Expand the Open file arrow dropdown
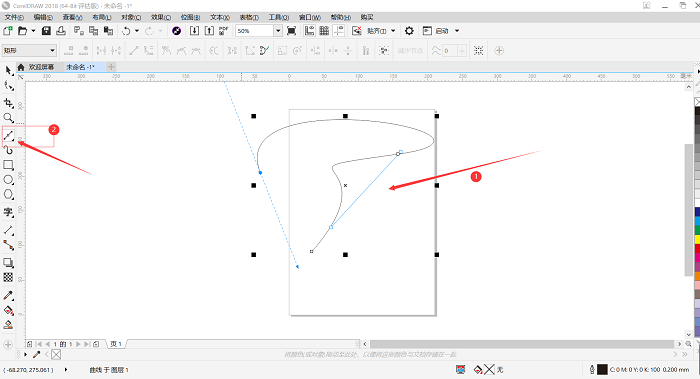 pos(33,31)
